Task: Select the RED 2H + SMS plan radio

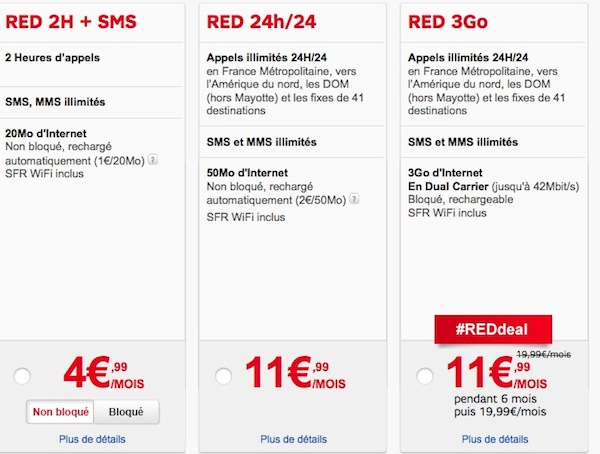Action: (22, 376)
